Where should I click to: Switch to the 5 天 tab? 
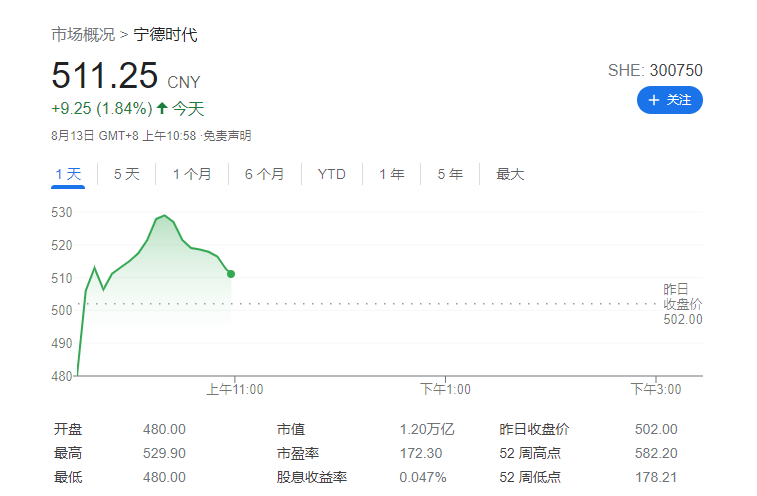point(126,174)
